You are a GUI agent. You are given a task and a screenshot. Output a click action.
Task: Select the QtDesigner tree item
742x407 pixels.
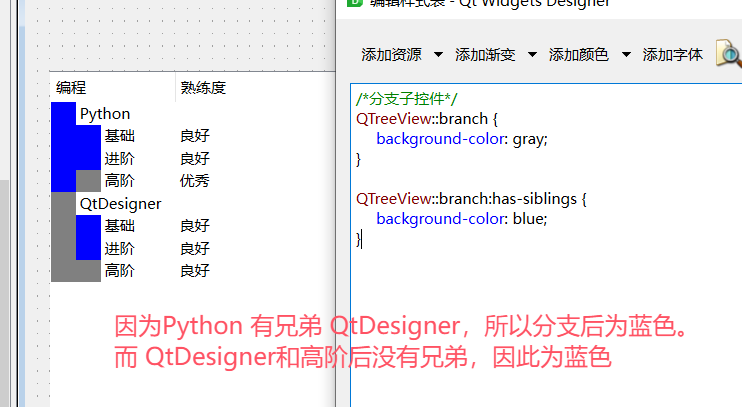coord(121,204)
